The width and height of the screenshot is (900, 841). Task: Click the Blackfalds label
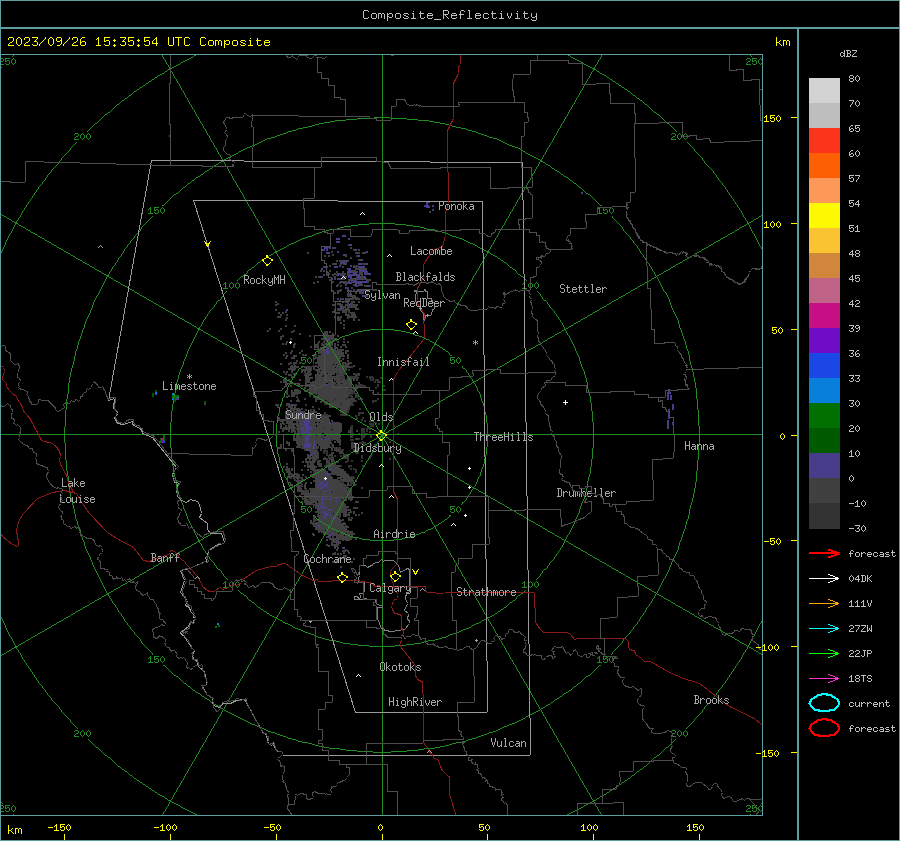(x=425, y=277)
